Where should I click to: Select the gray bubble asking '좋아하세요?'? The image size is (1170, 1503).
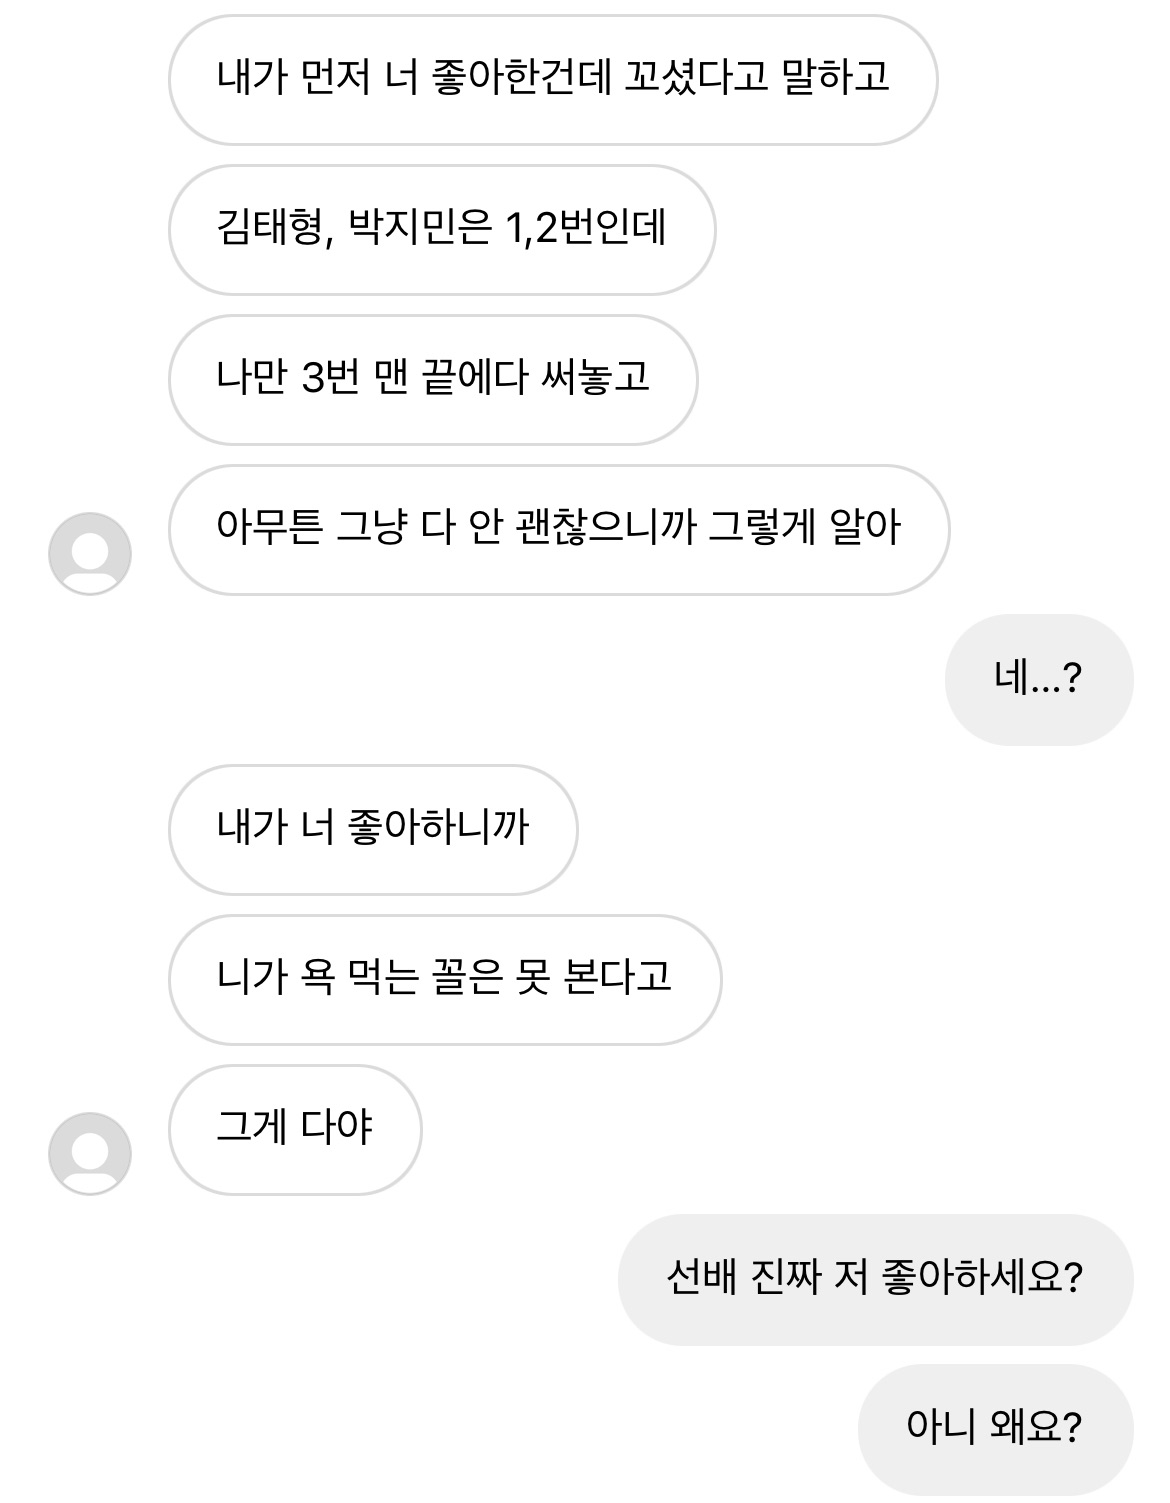point(875,1280)
